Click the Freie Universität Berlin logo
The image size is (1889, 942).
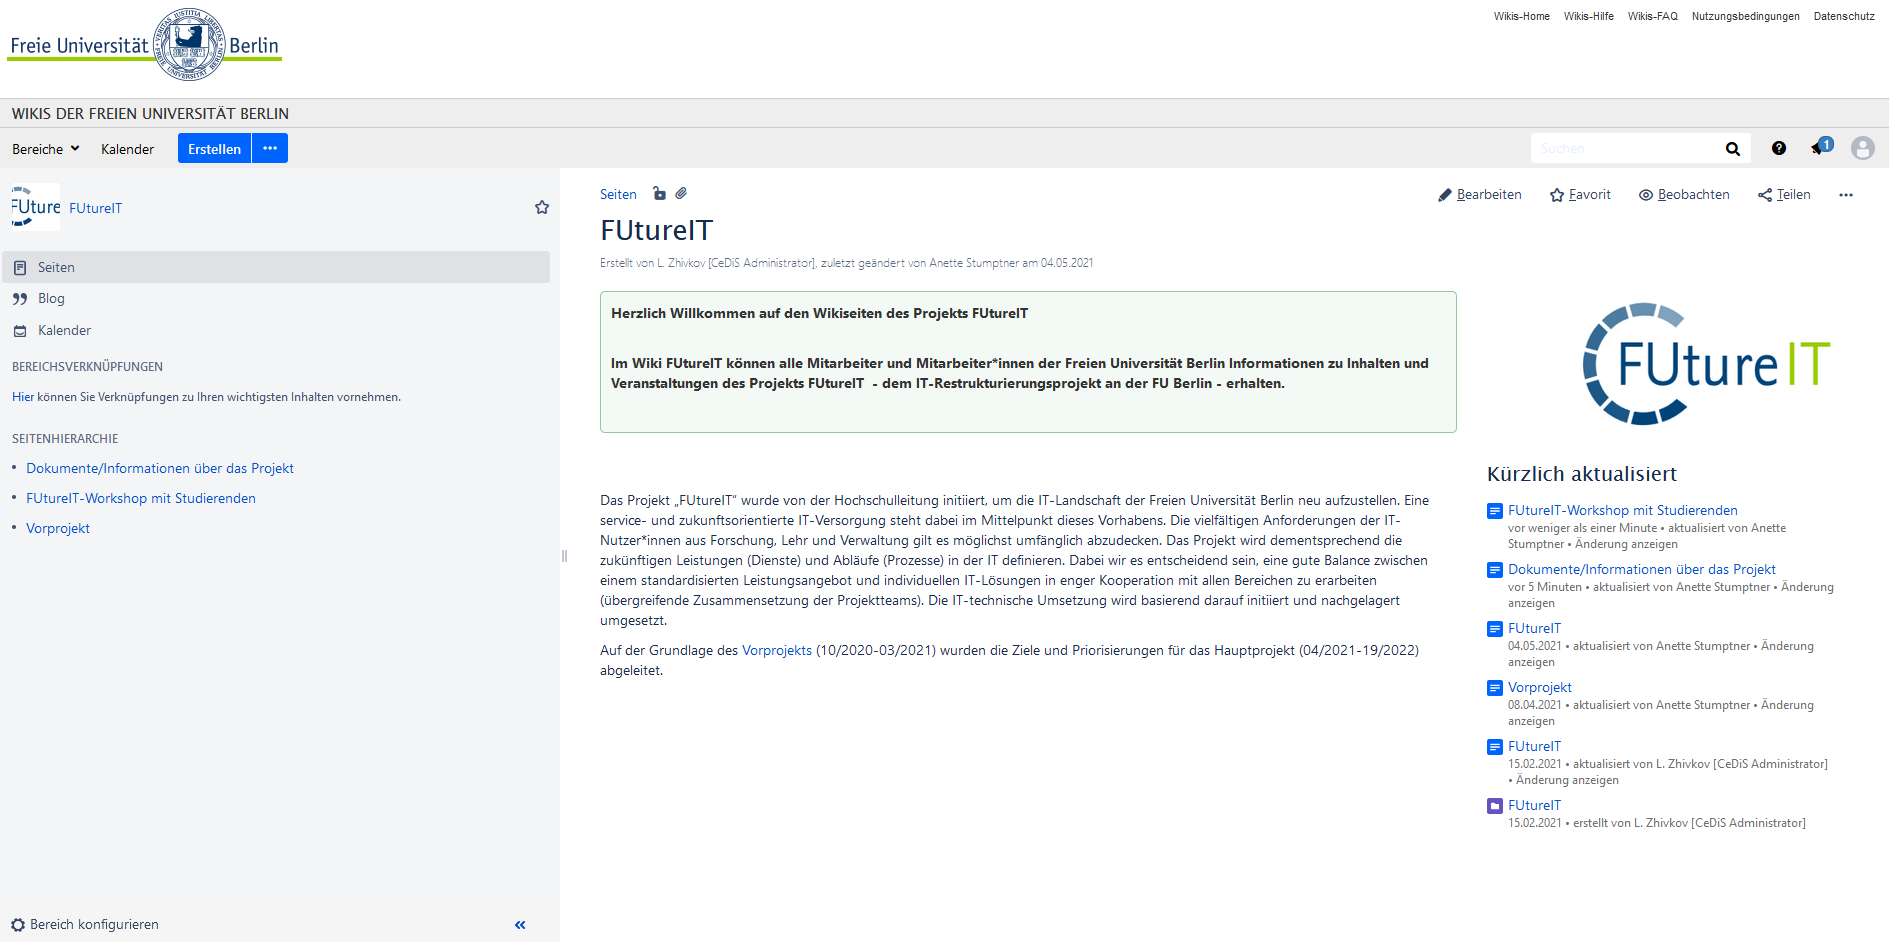145,44
